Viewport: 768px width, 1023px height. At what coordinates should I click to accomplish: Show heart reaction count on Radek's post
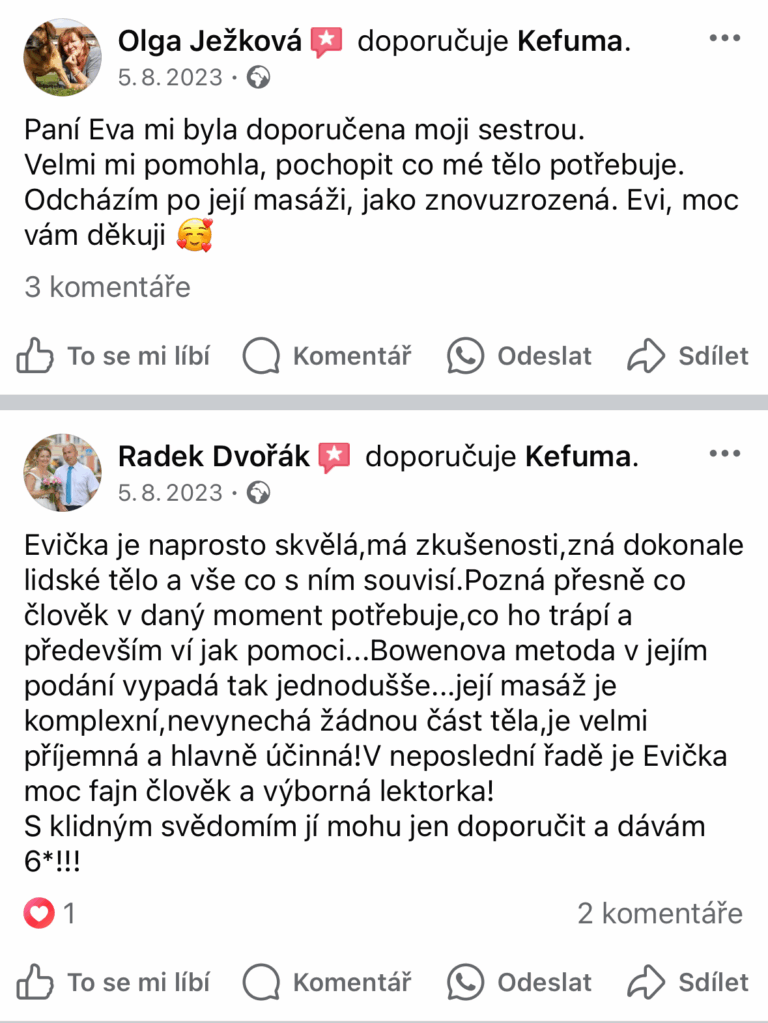pos(49,913)
